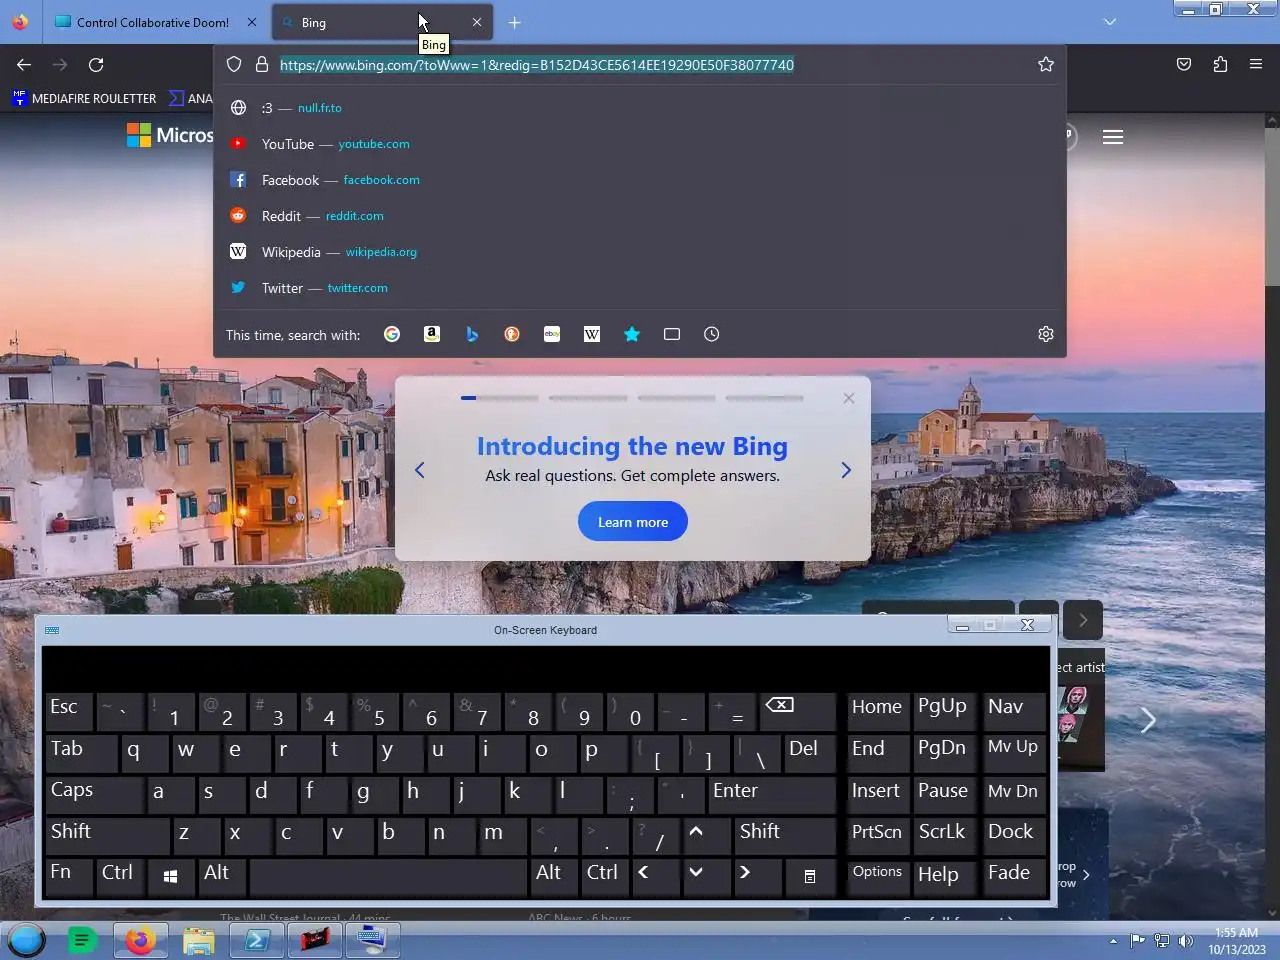Expand the list all tabs chevron

click(1109, 22)
